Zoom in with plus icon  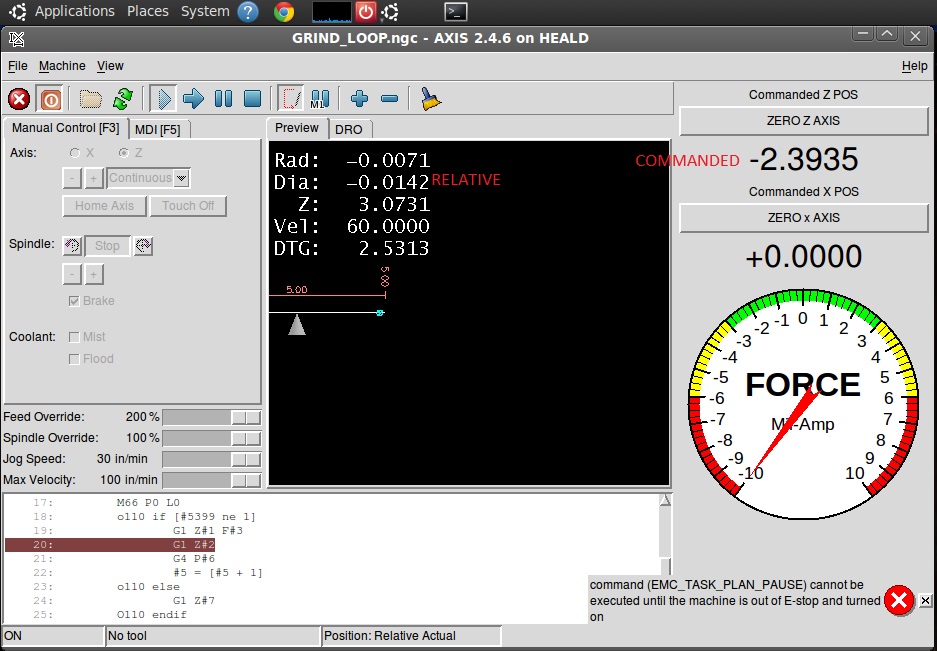(x=359, y=99)
